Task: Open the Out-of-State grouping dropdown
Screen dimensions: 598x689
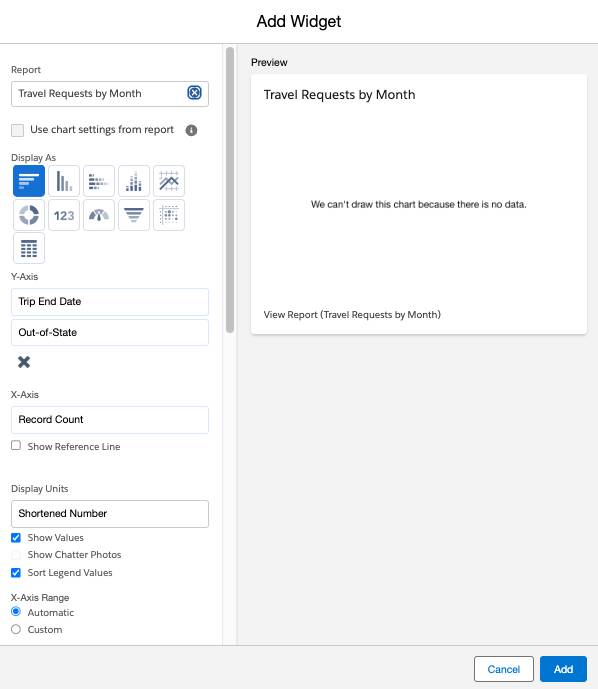Action: pos(110,333)
